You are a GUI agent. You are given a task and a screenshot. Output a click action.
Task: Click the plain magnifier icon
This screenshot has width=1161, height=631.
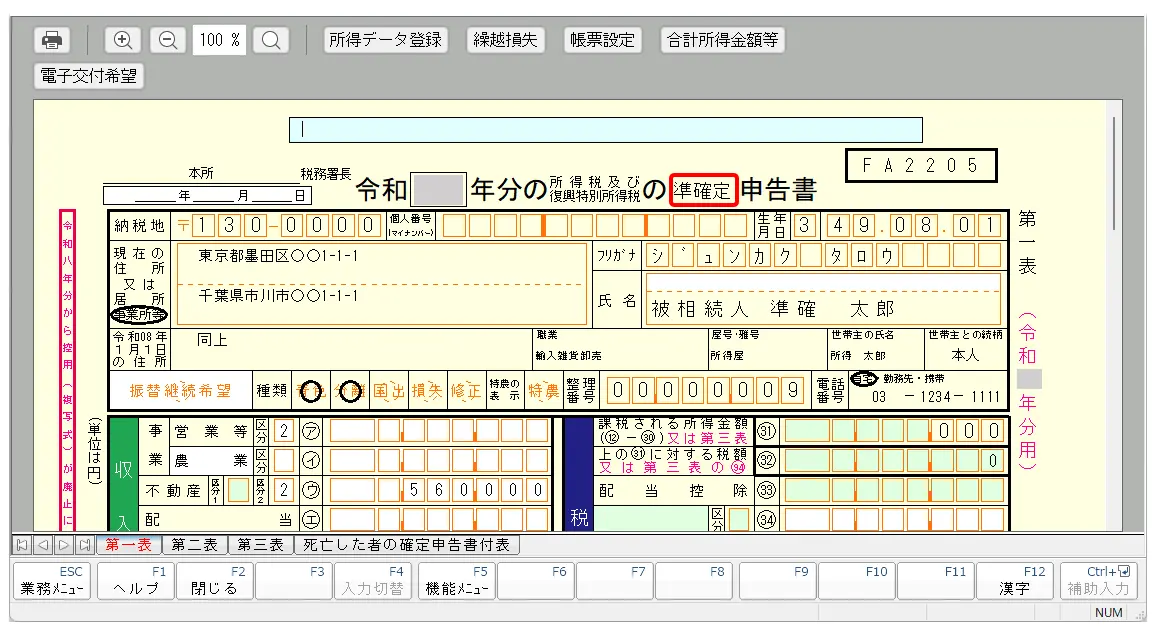[270, 40]
